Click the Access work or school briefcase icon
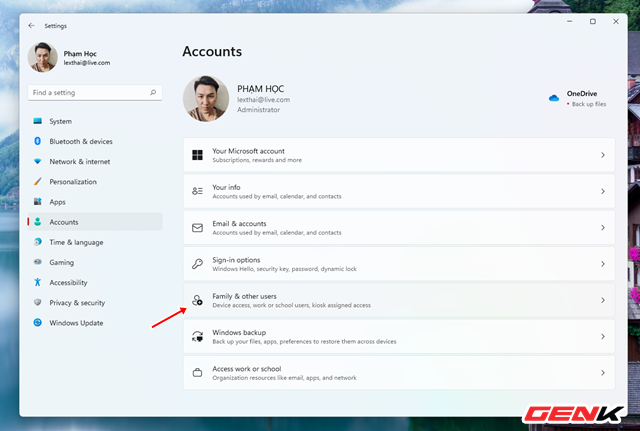 (198, 373)
